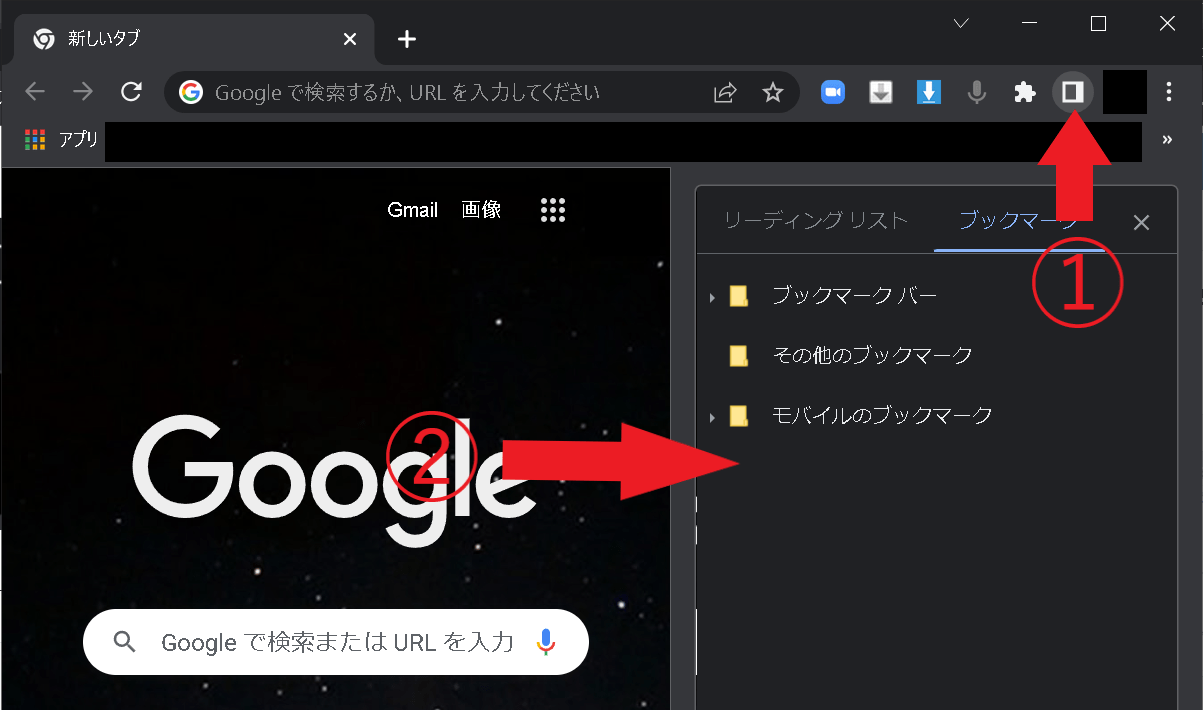Click the yellow folder icon of その他のブックマーク
Screen dimensions: 1203x710
[x=739, y=355]
